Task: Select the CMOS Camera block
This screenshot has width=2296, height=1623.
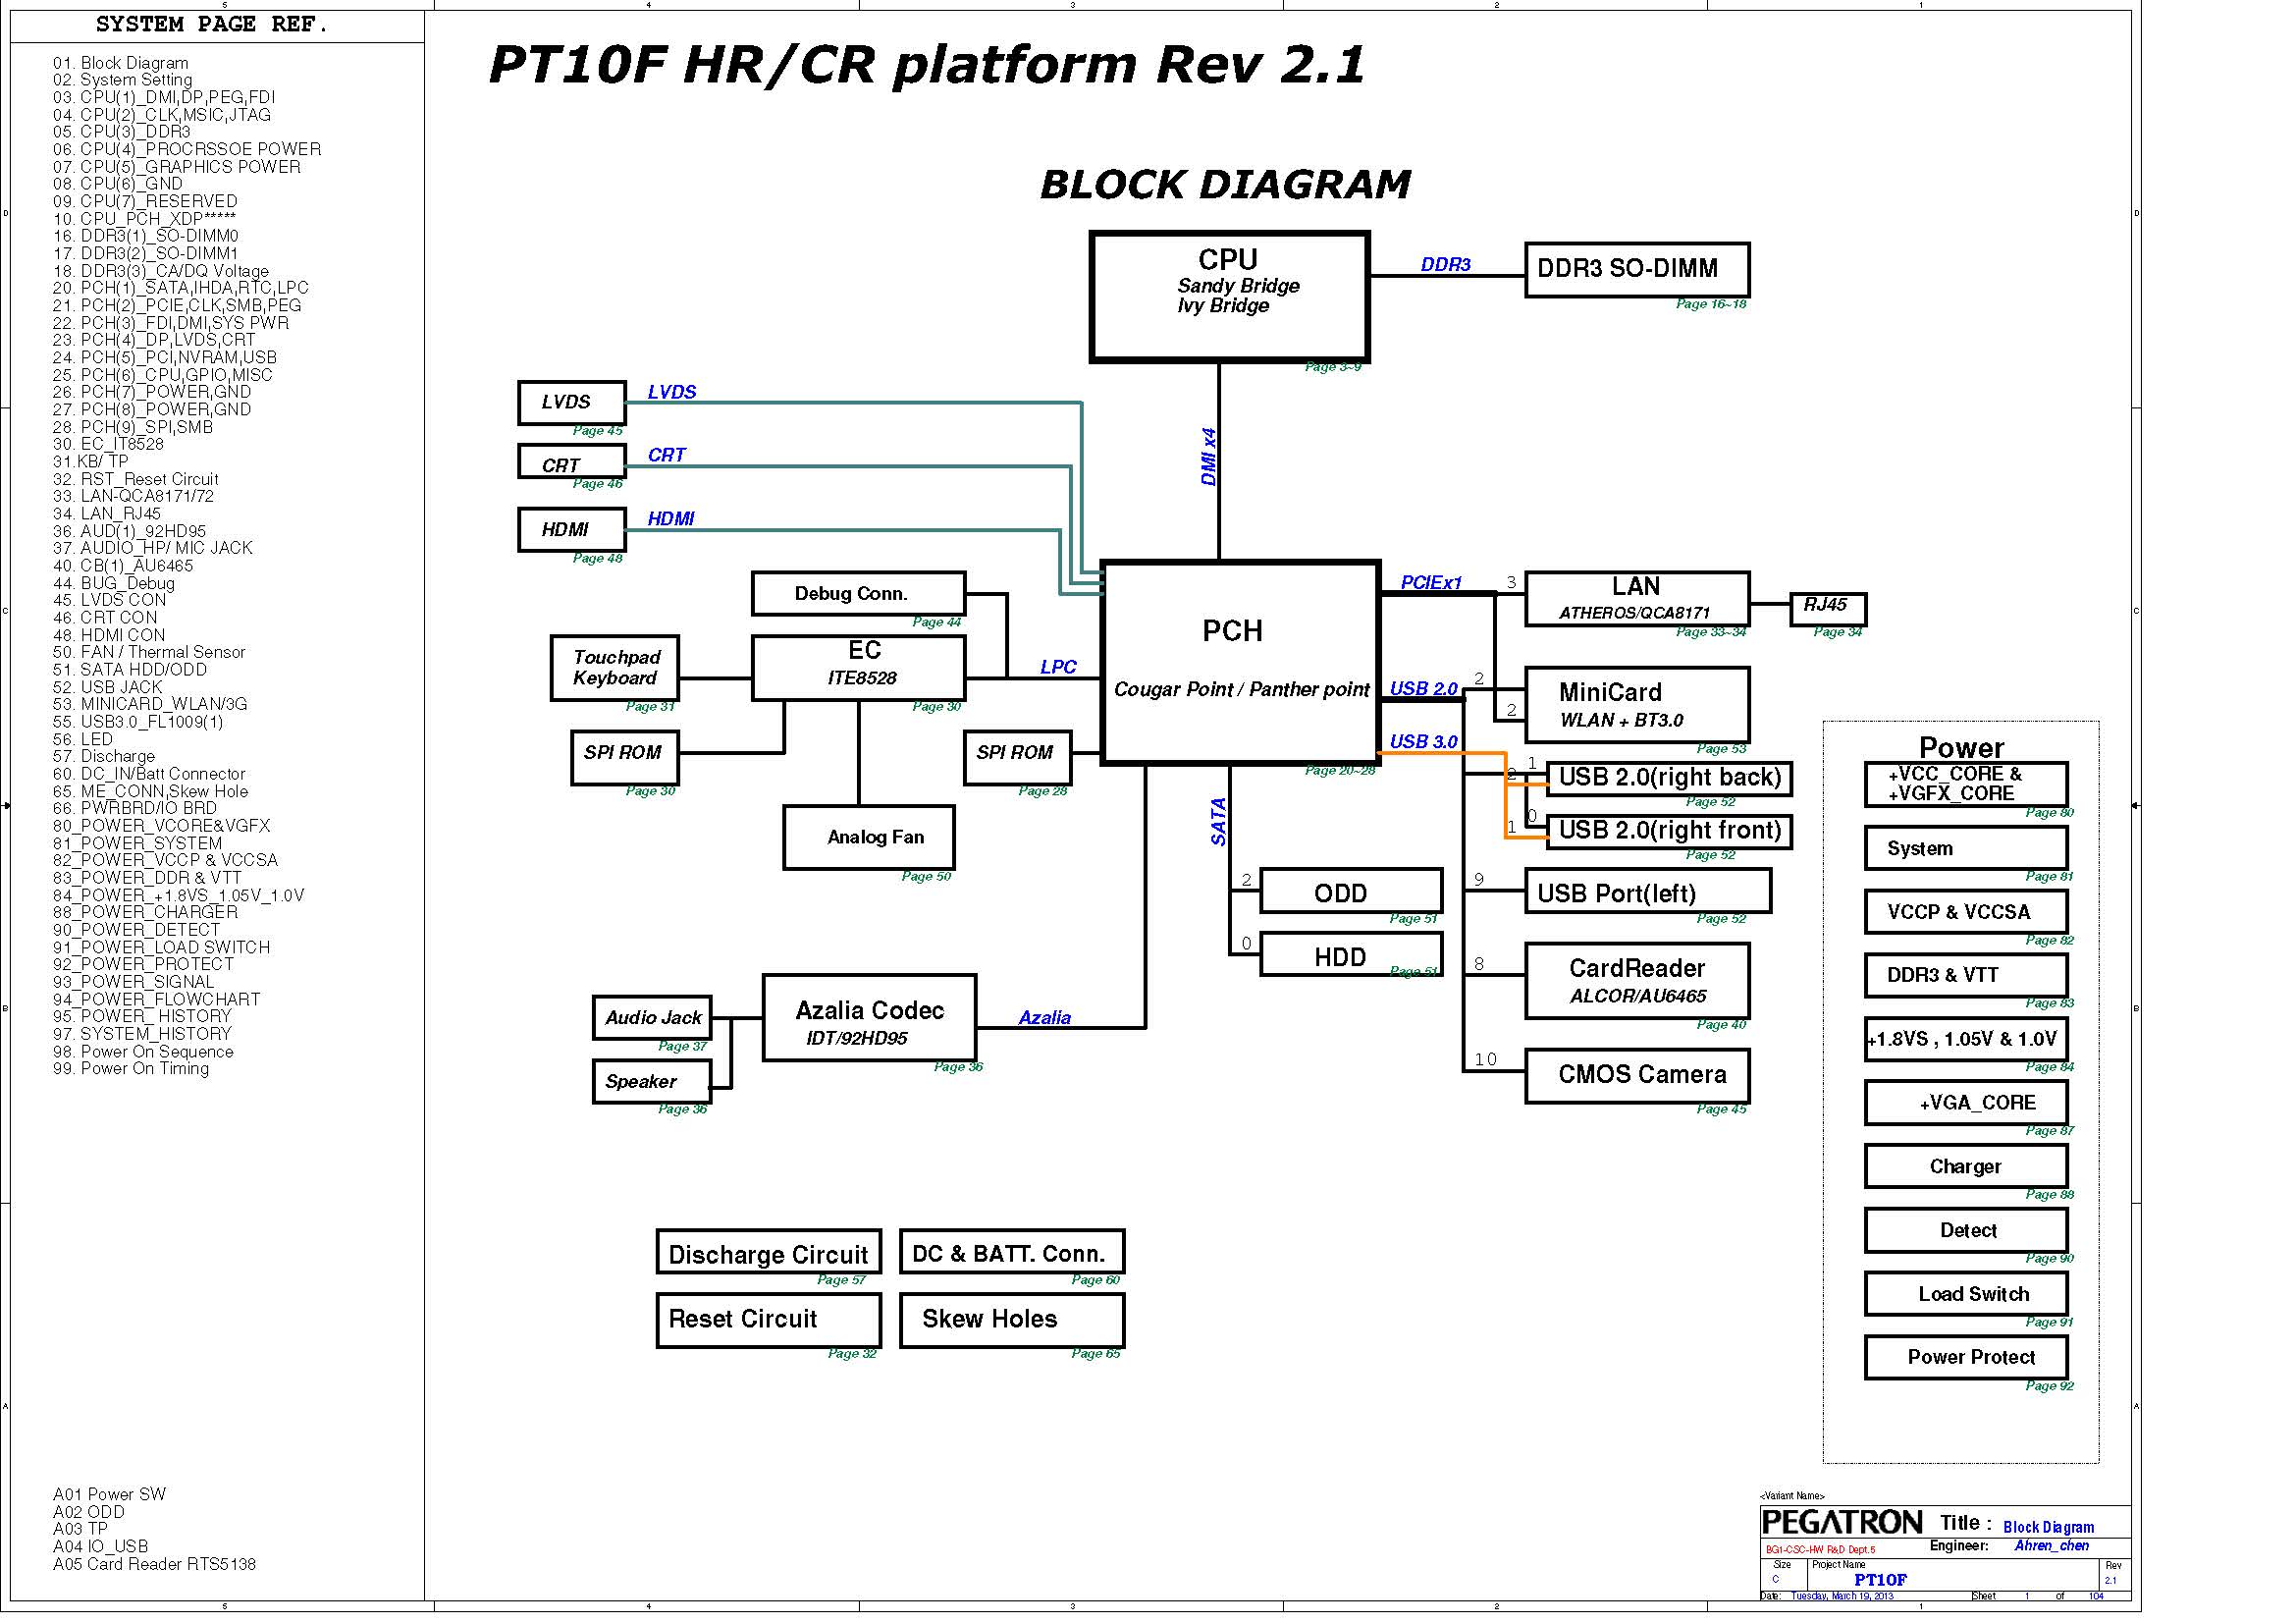Action: [x=1636, y=1075]
